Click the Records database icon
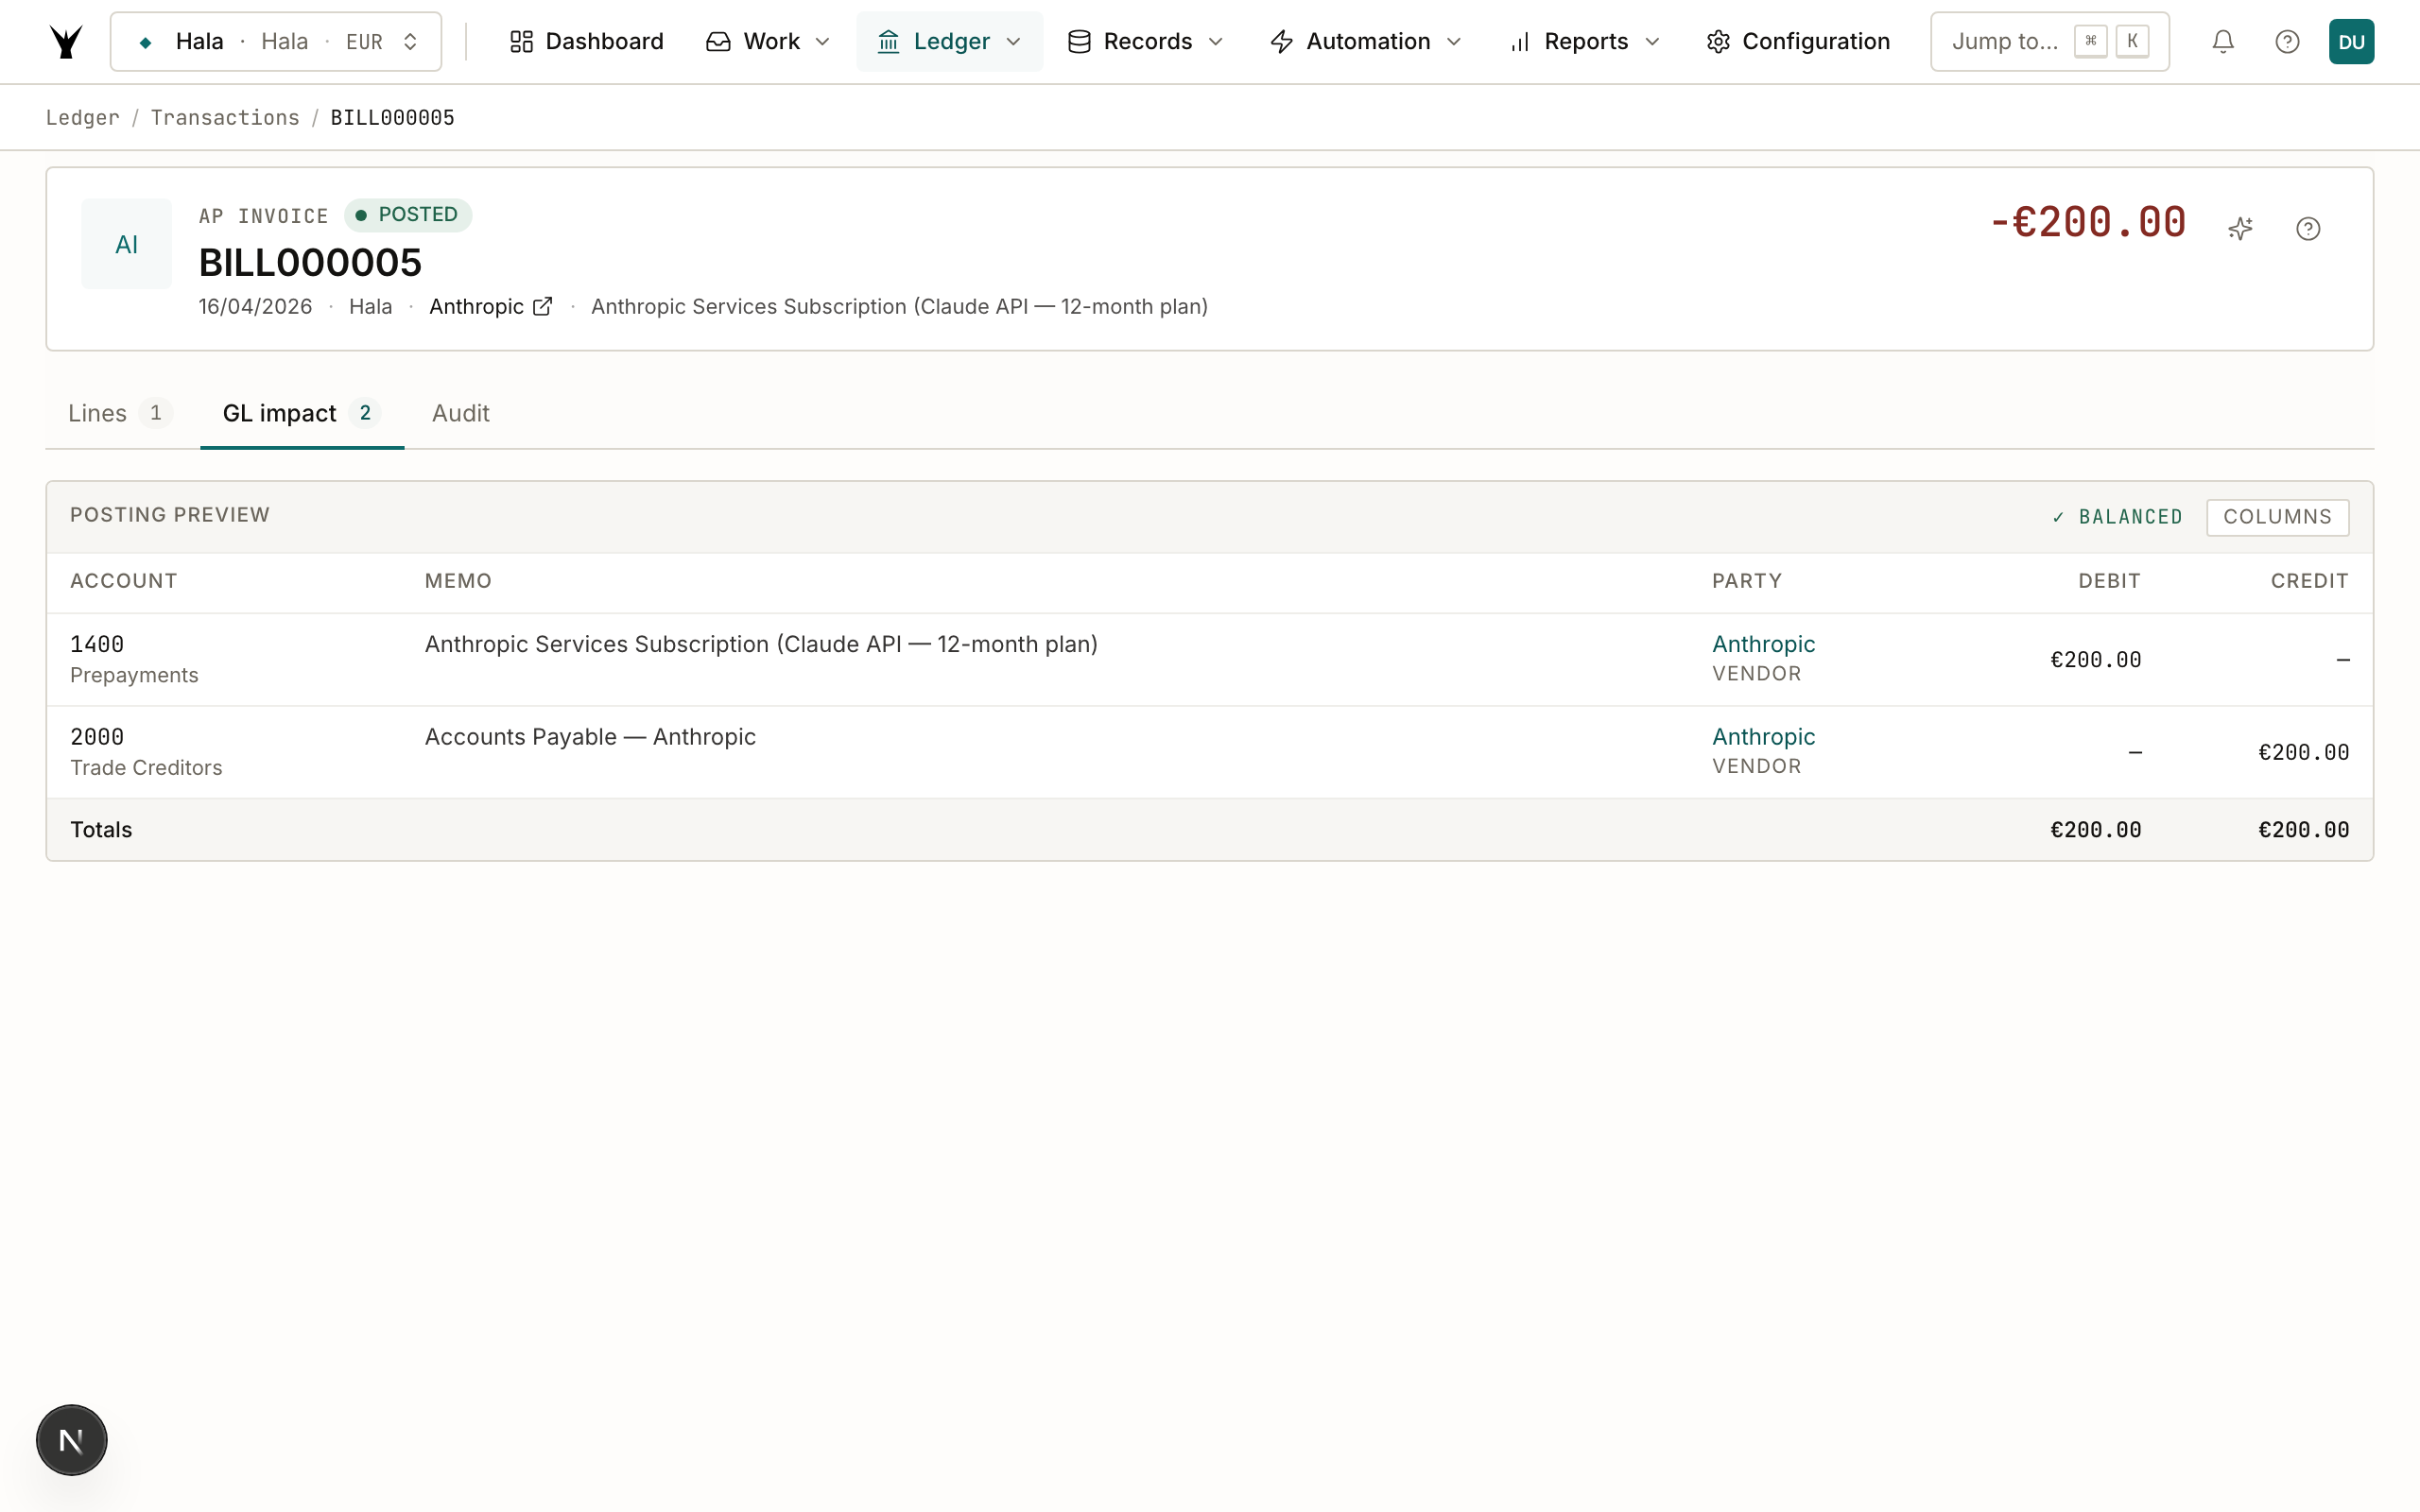Image resolution: width=2420 pixels, height=1512 pixels. click(1079, 42)
